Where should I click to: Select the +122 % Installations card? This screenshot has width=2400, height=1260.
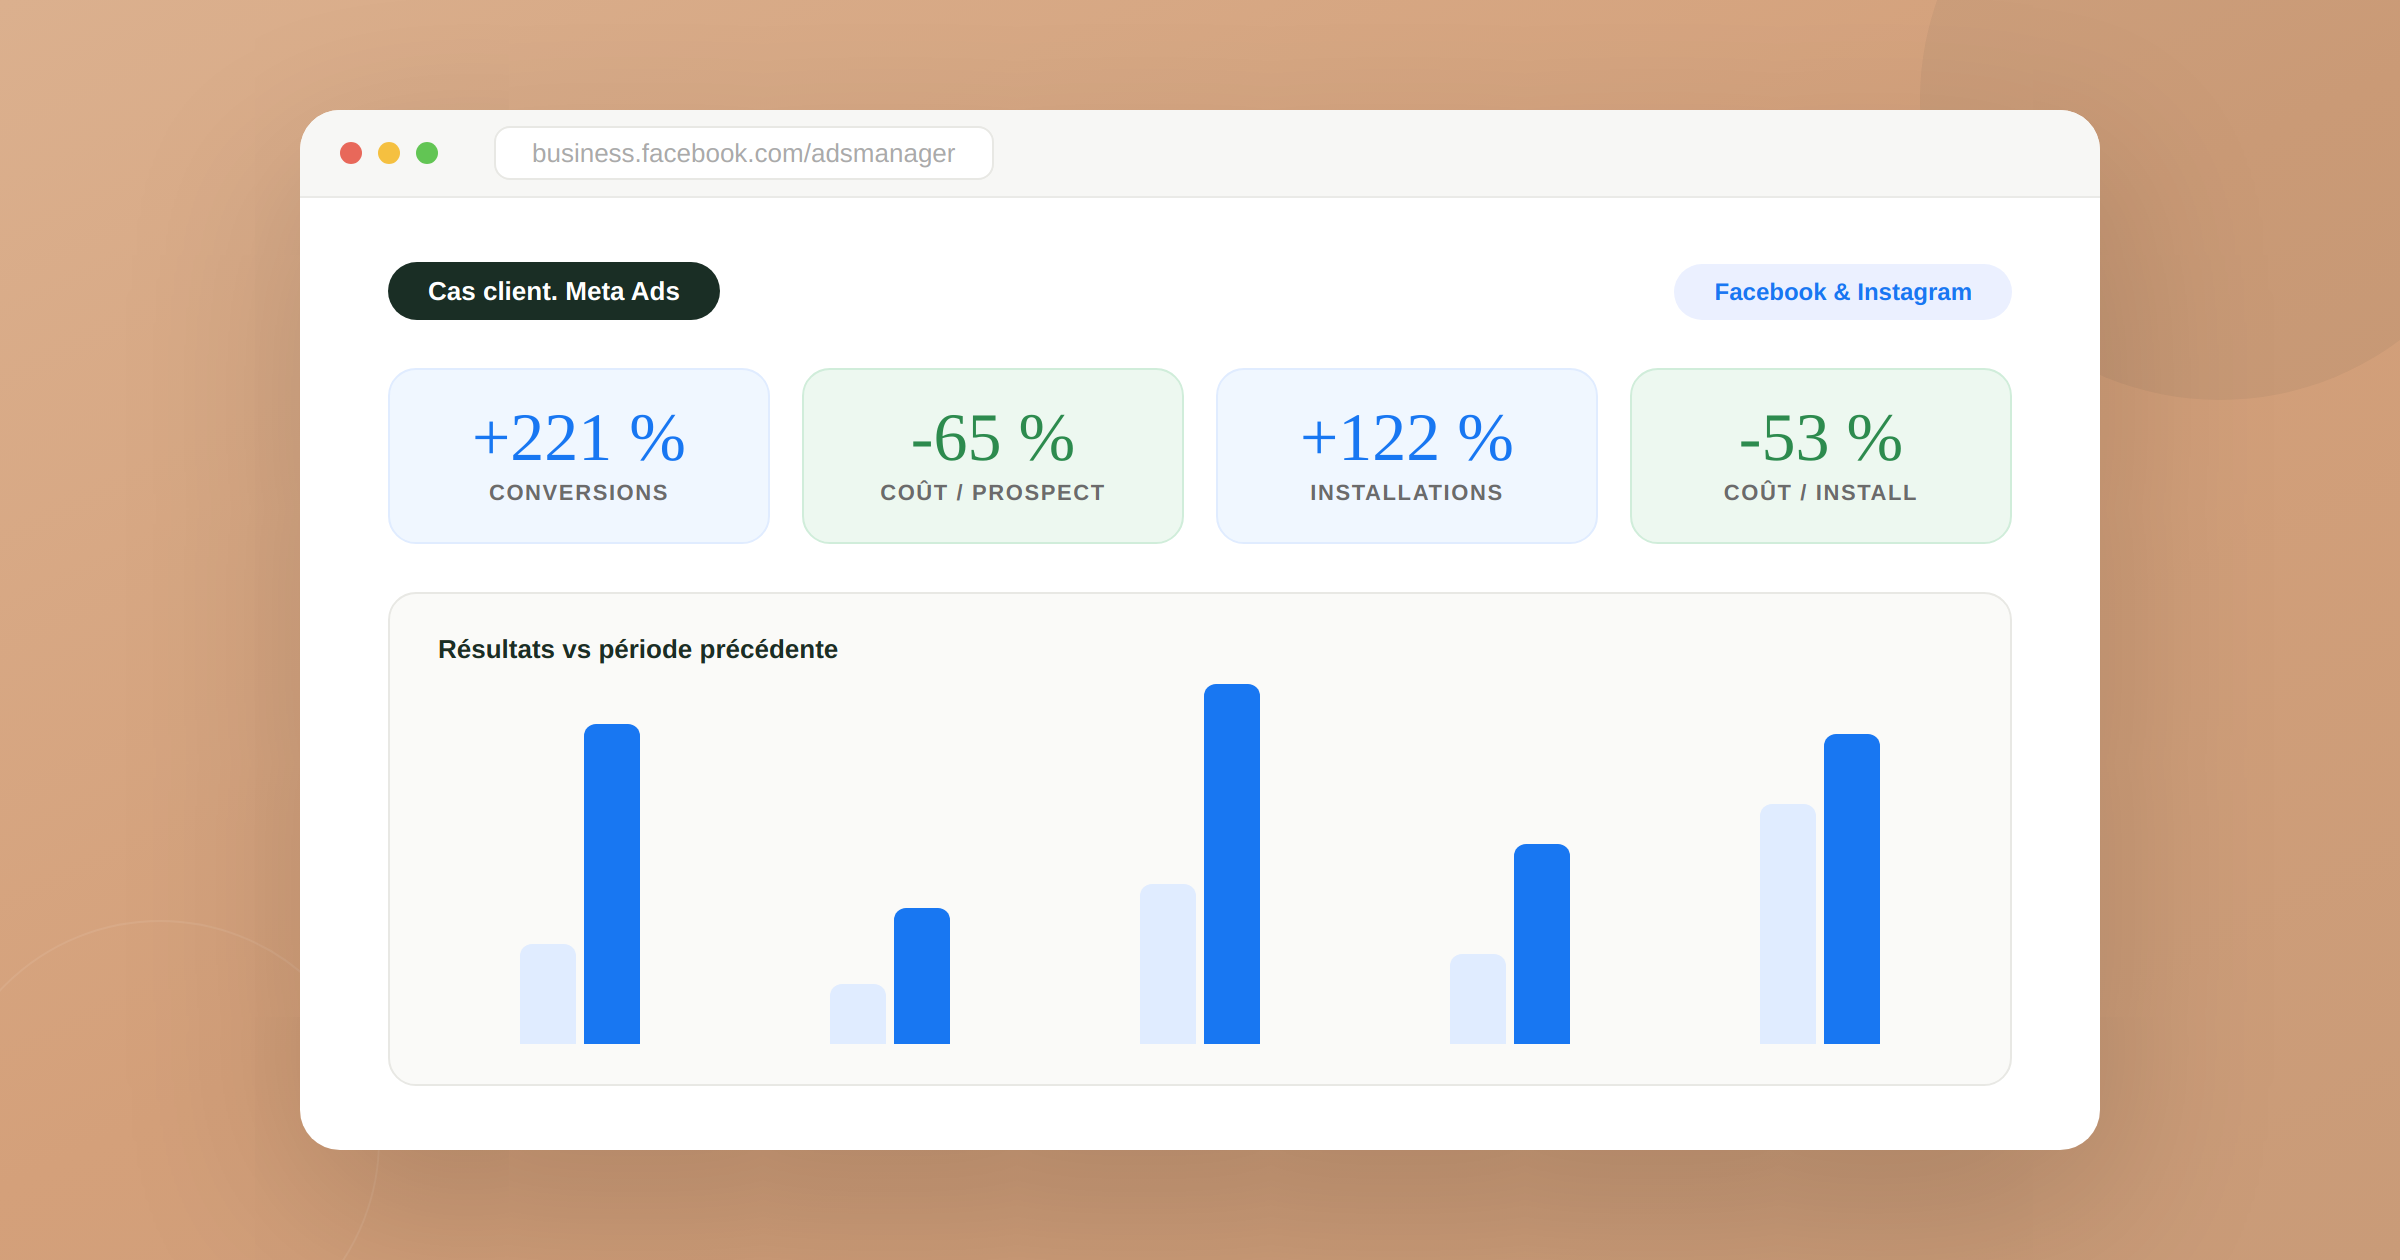pos(1406,456)
